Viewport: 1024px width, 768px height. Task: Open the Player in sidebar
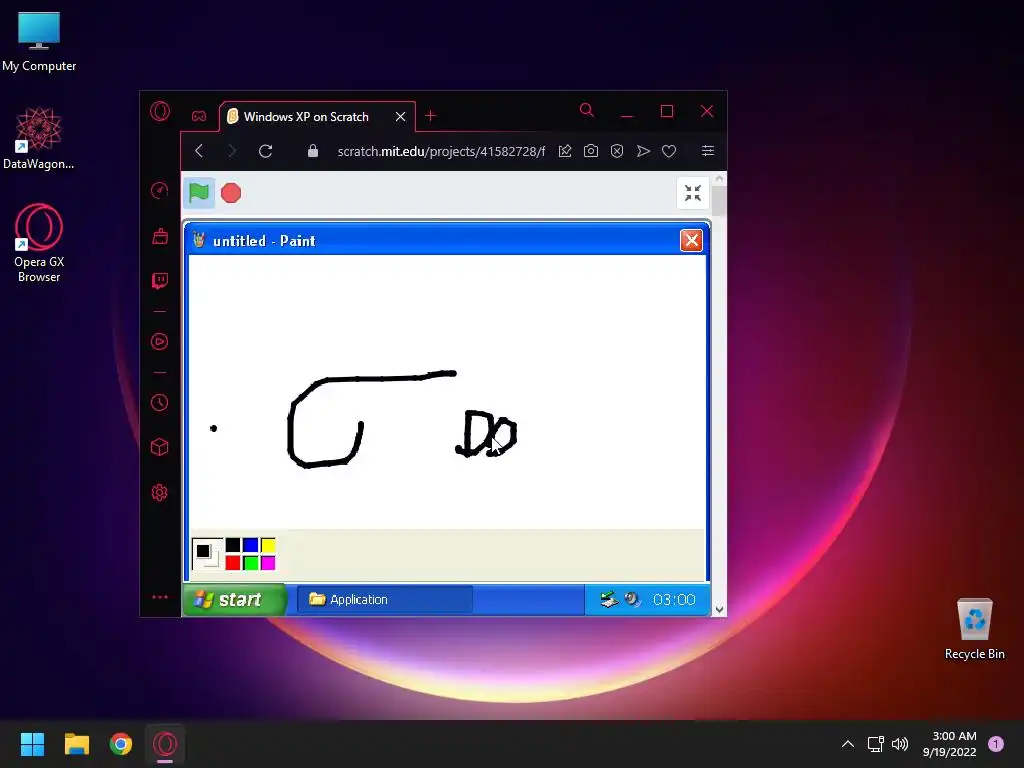coord(160,342)
